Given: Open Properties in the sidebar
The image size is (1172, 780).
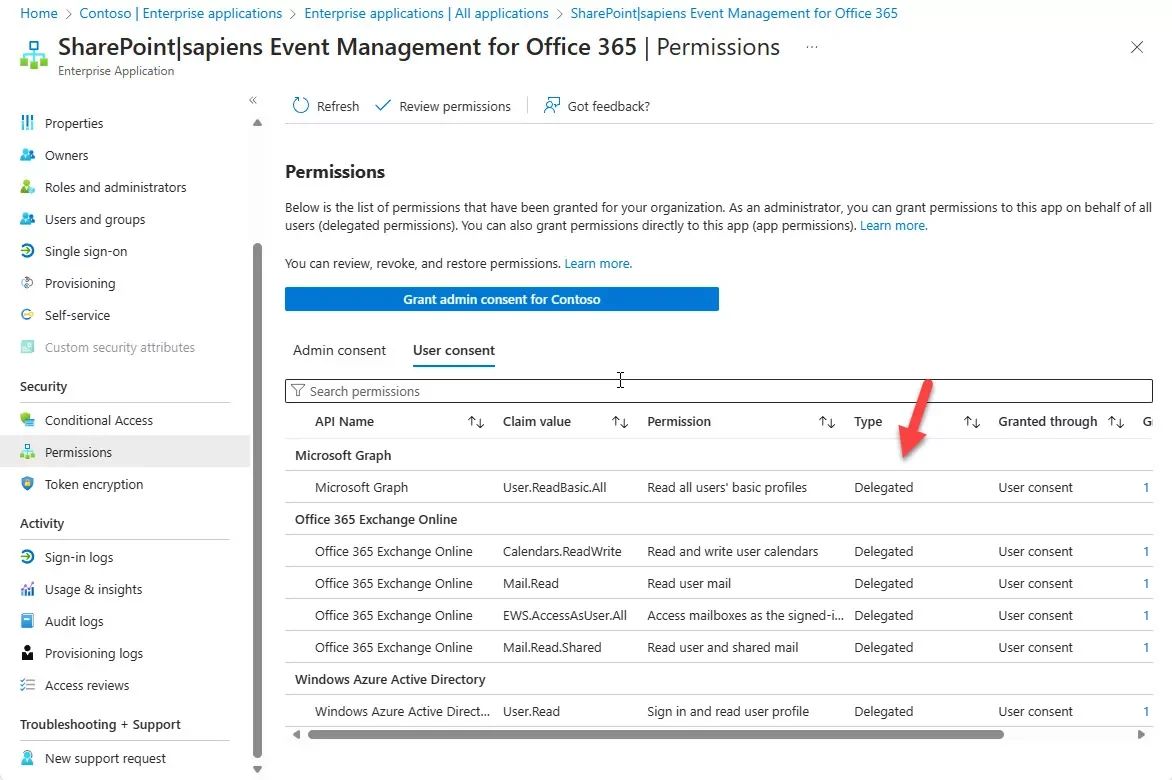Looking at the screenshot, I should tap(74, 123).
